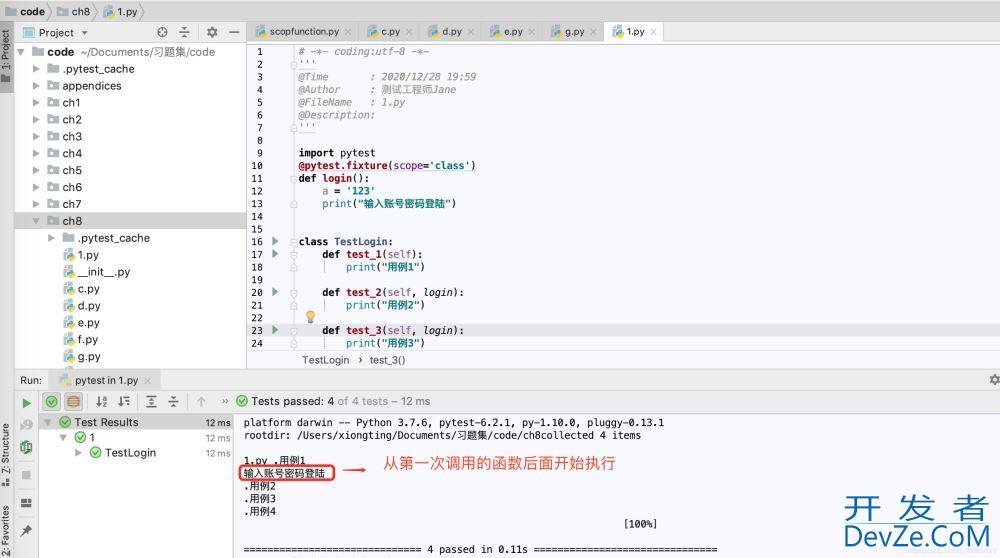The height and width of the screenshot is (558, 1000).
Task: Expand the ch1 folder
Action: click(36, 103)
